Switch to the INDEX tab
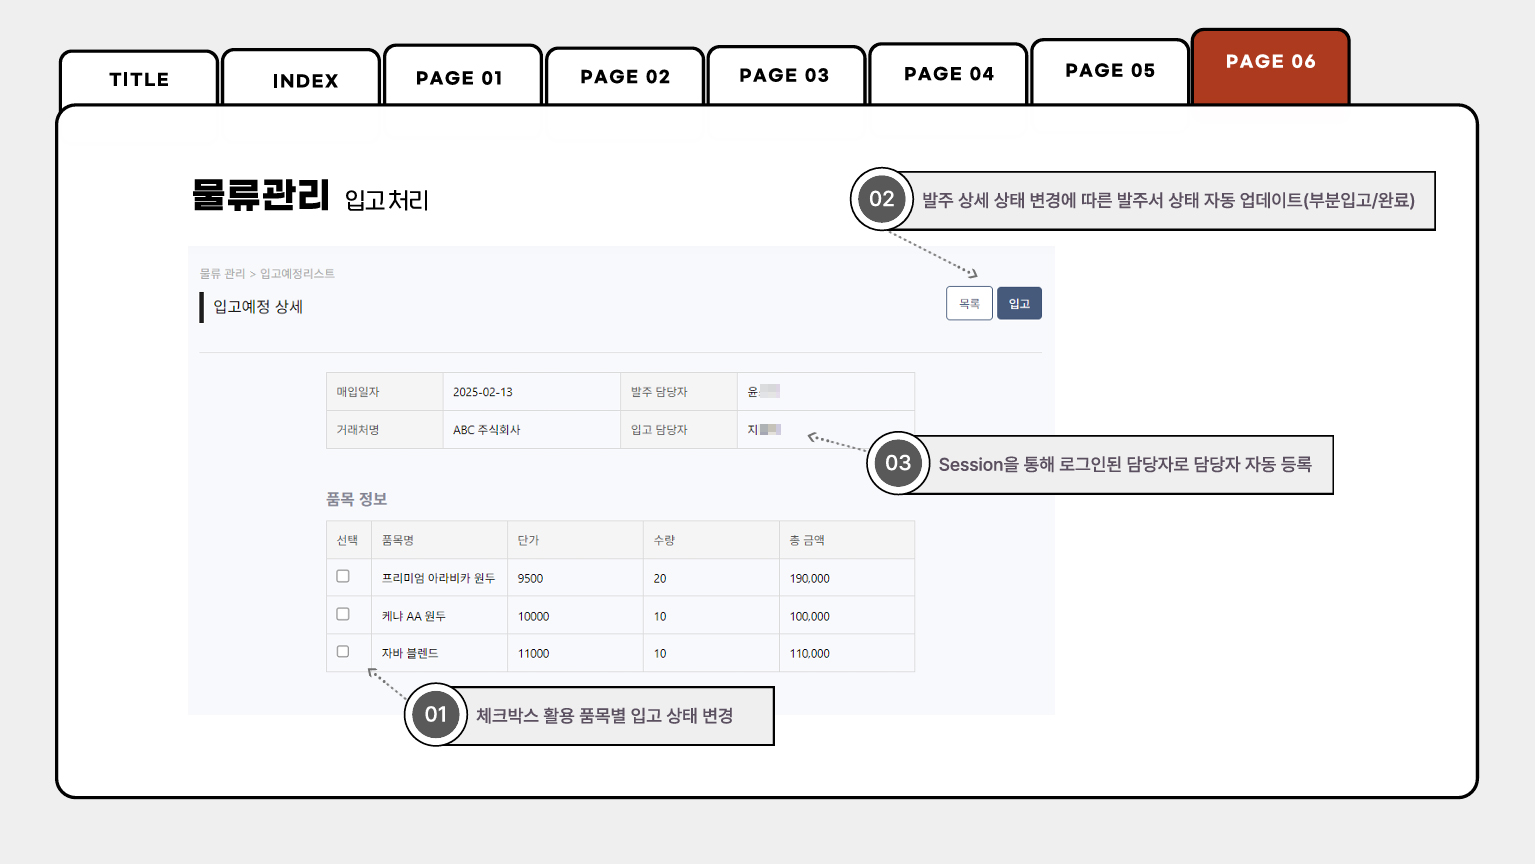 305,81
